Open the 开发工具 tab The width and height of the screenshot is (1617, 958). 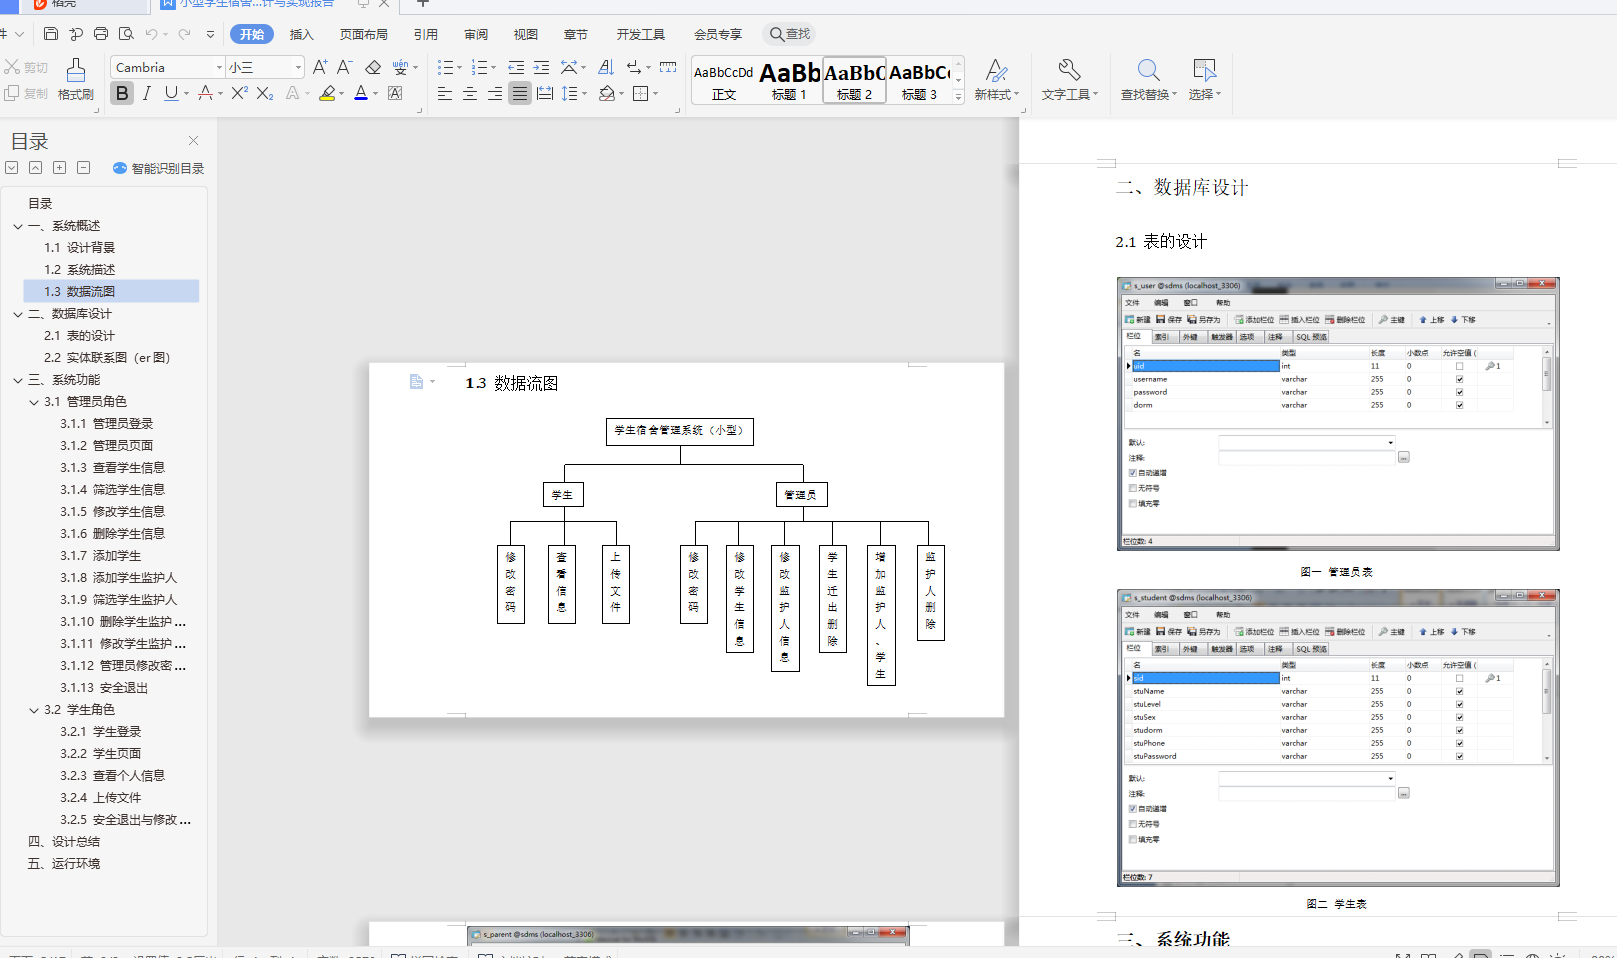point(640,34)
